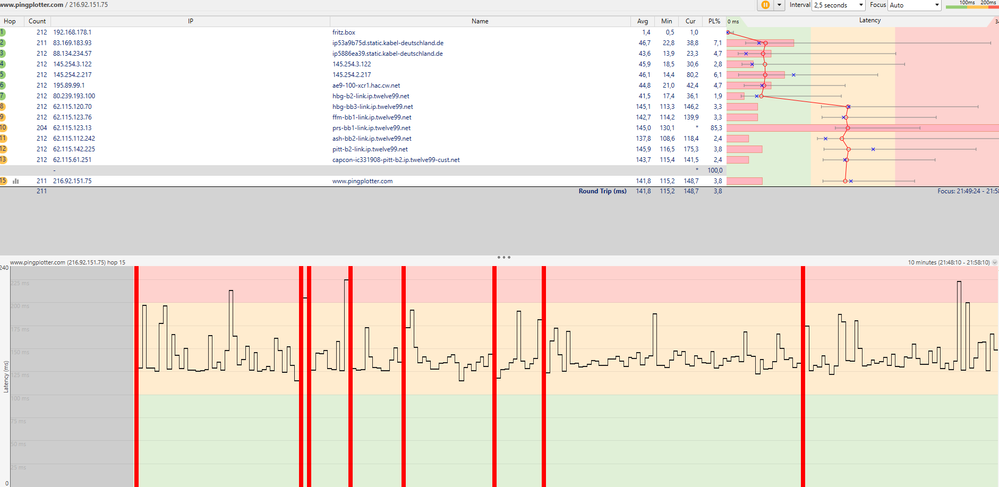Adjust the 100ms/200ms latency color scale
The image size is (999, 487).
click(x=972, y=4)
